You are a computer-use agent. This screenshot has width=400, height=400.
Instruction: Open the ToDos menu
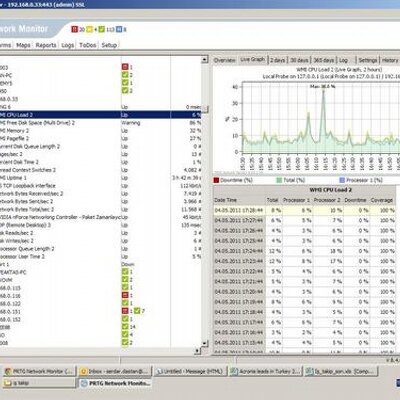(88, 45)
